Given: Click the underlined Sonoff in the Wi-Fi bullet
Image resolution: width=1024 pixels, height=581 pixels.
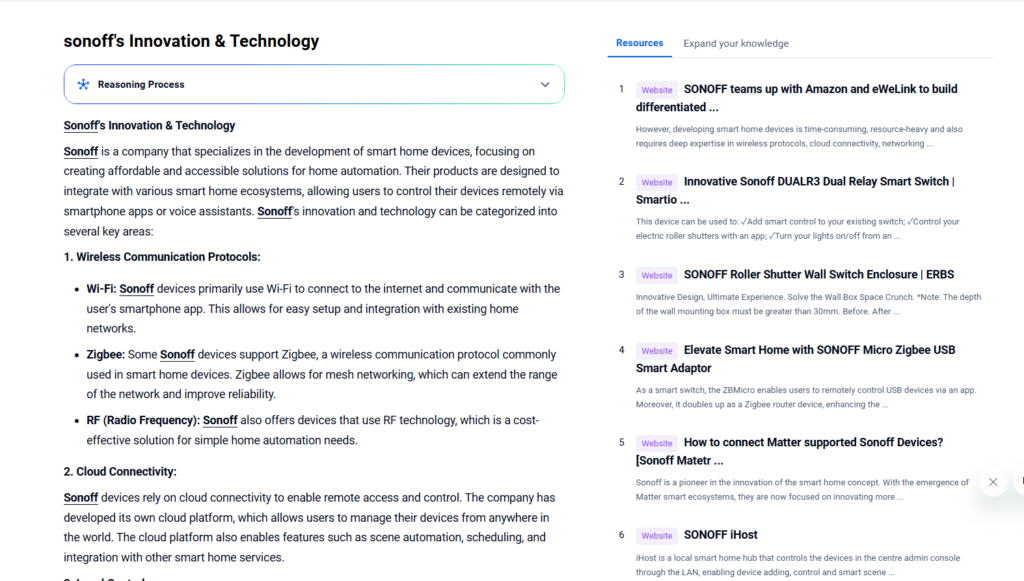Looking at the screenshot, I should [x=137, y=289].
